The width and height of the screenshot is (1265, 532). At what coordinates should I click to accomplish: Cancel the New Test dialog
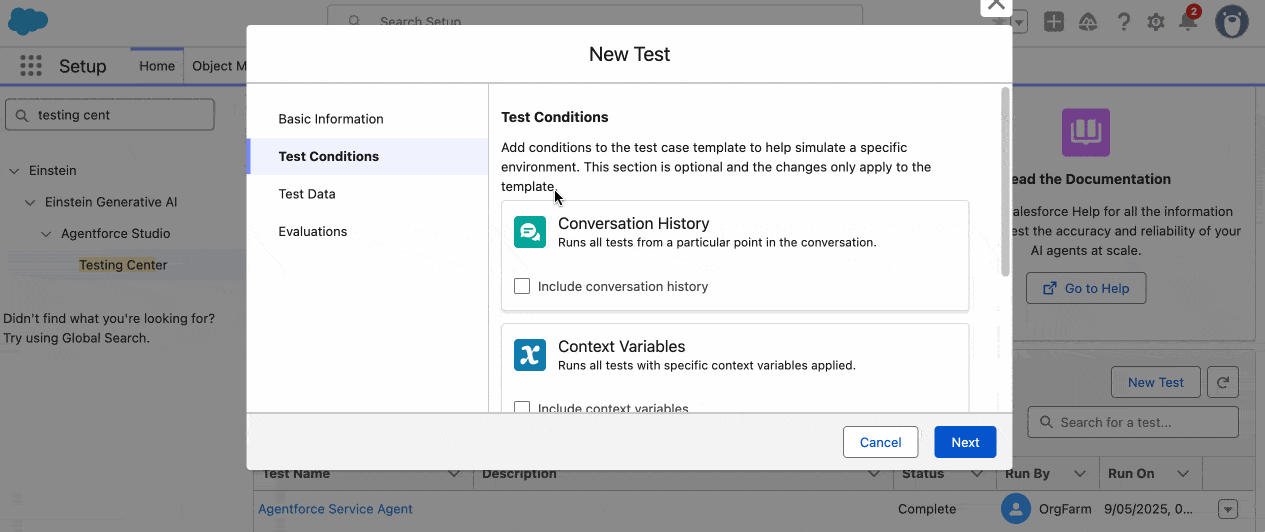[x=880, y=442]
